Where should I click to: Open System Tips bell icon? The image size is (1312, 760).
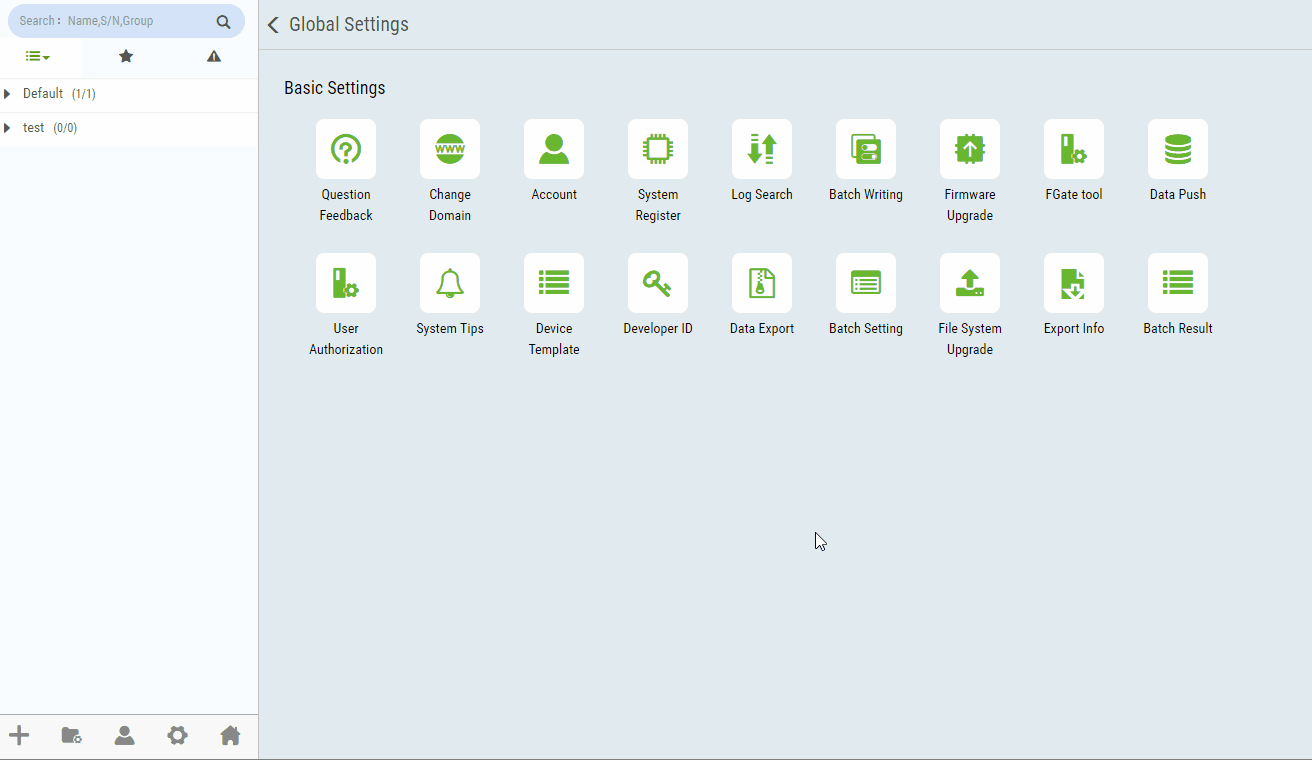click(450, 284)
